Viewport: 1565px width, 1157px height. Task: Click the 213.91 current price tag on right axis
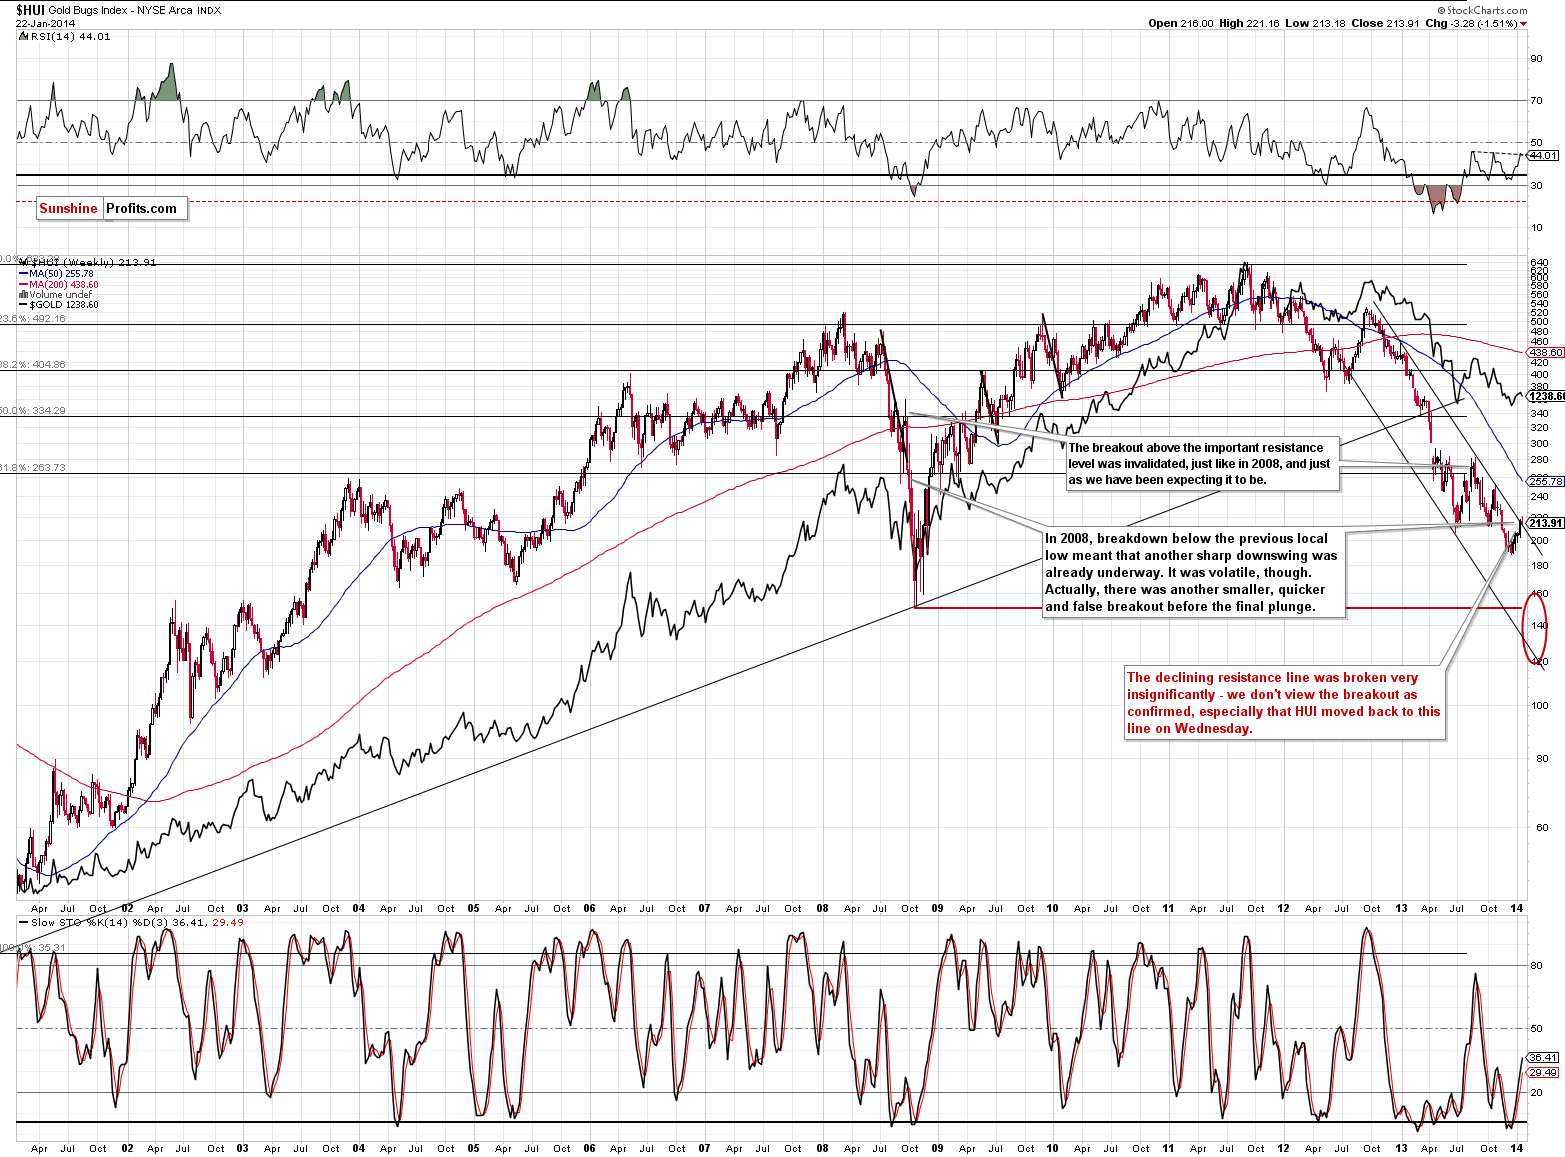pyautogui.click(x=1546, y=523)
